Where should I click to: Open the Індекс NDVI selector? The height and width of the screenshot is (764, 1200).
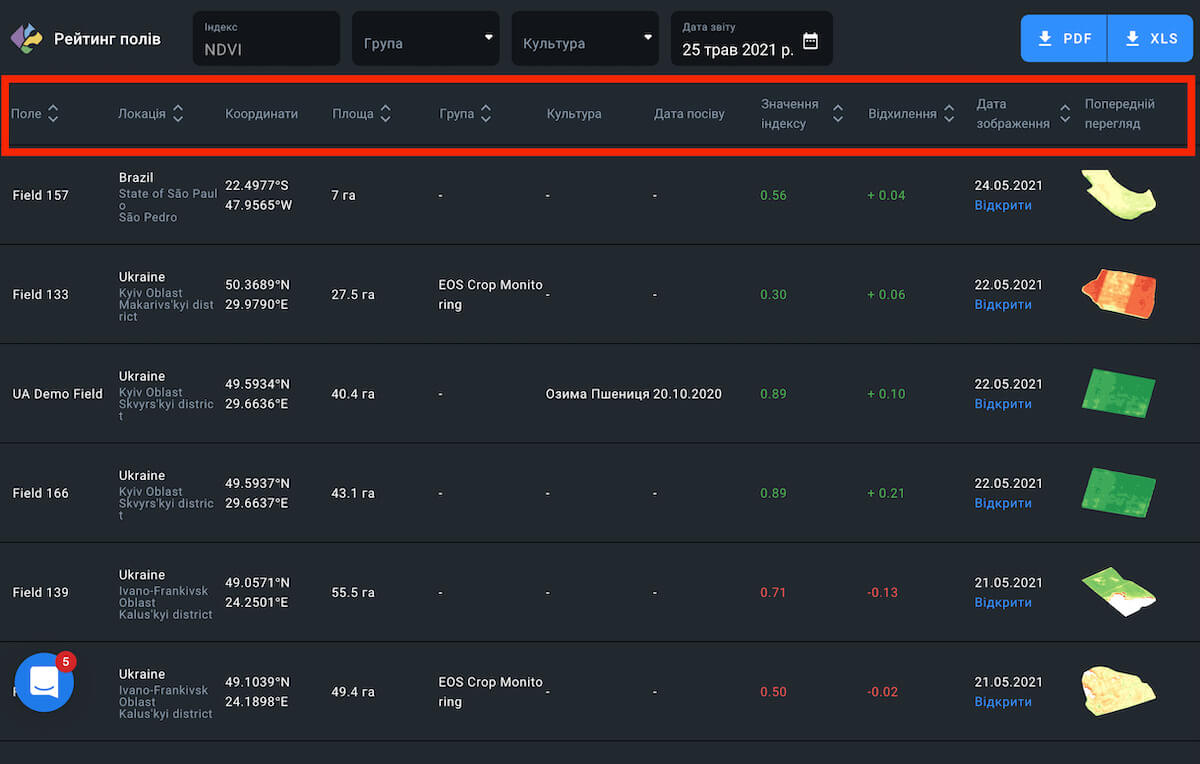266,39
